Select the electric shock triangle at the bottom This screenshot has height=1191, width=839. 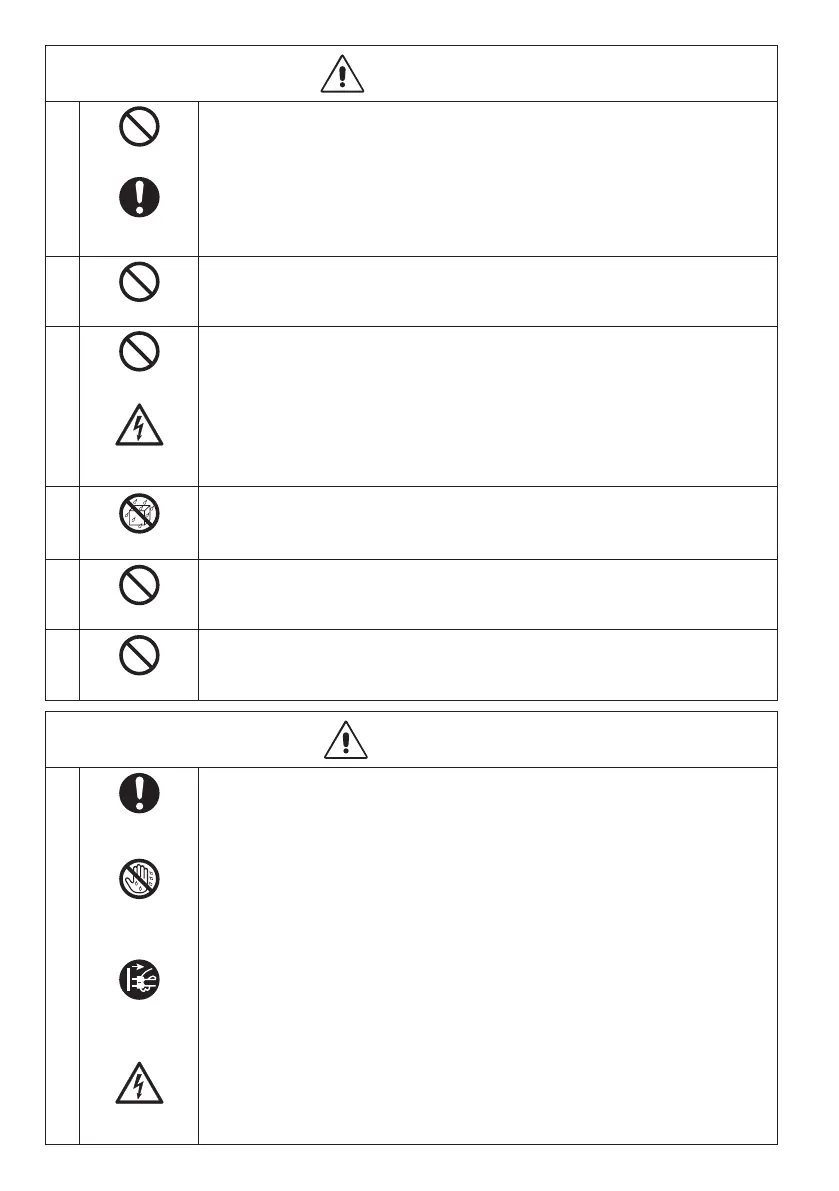tap(139, 1083)
